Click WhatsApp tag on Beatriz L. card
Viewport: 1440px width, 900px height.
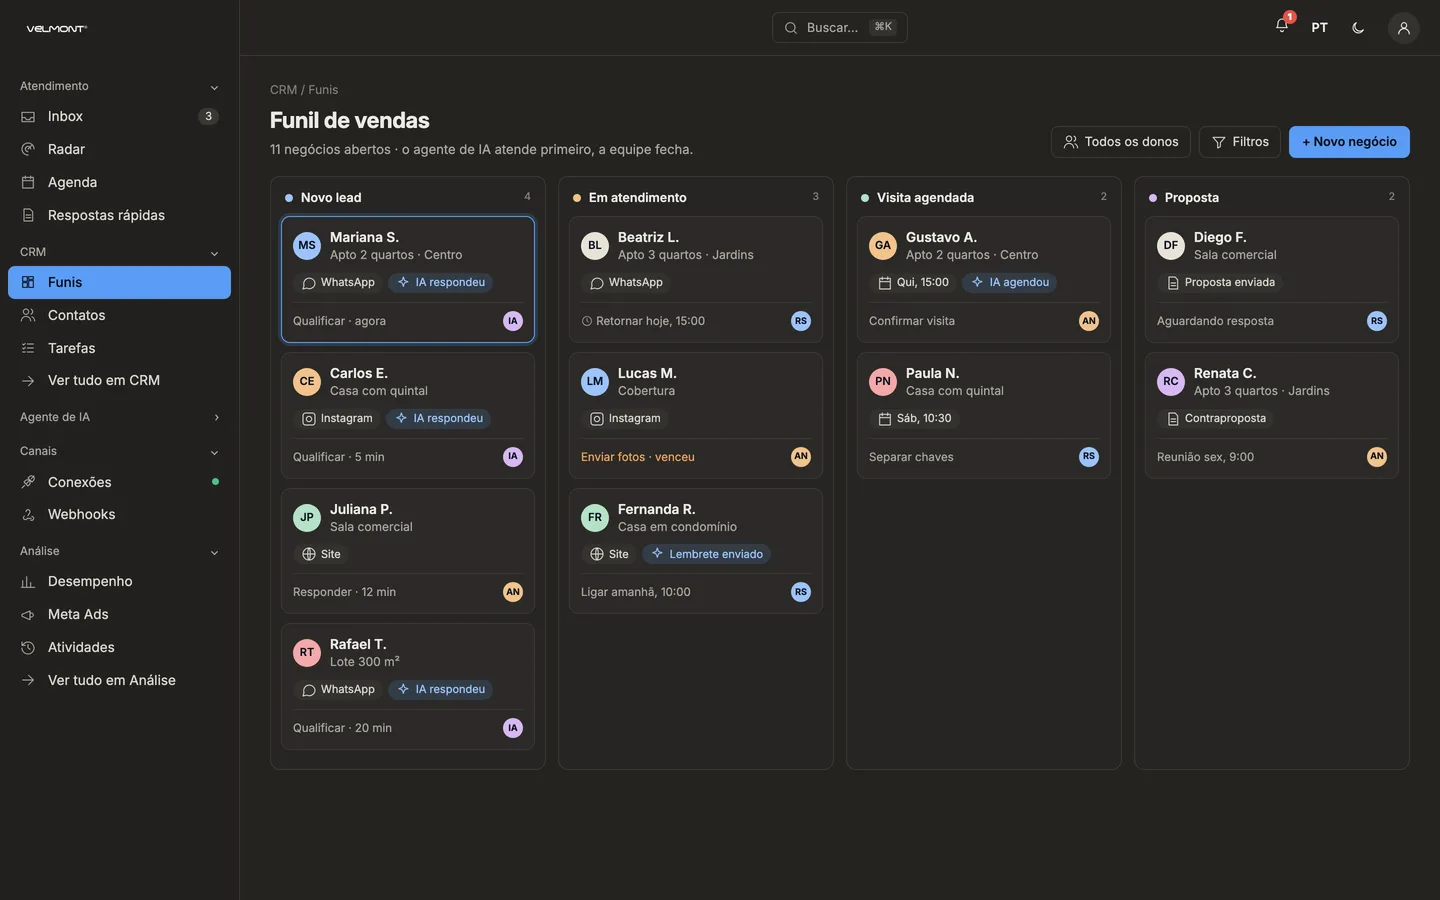coord(626,283)
